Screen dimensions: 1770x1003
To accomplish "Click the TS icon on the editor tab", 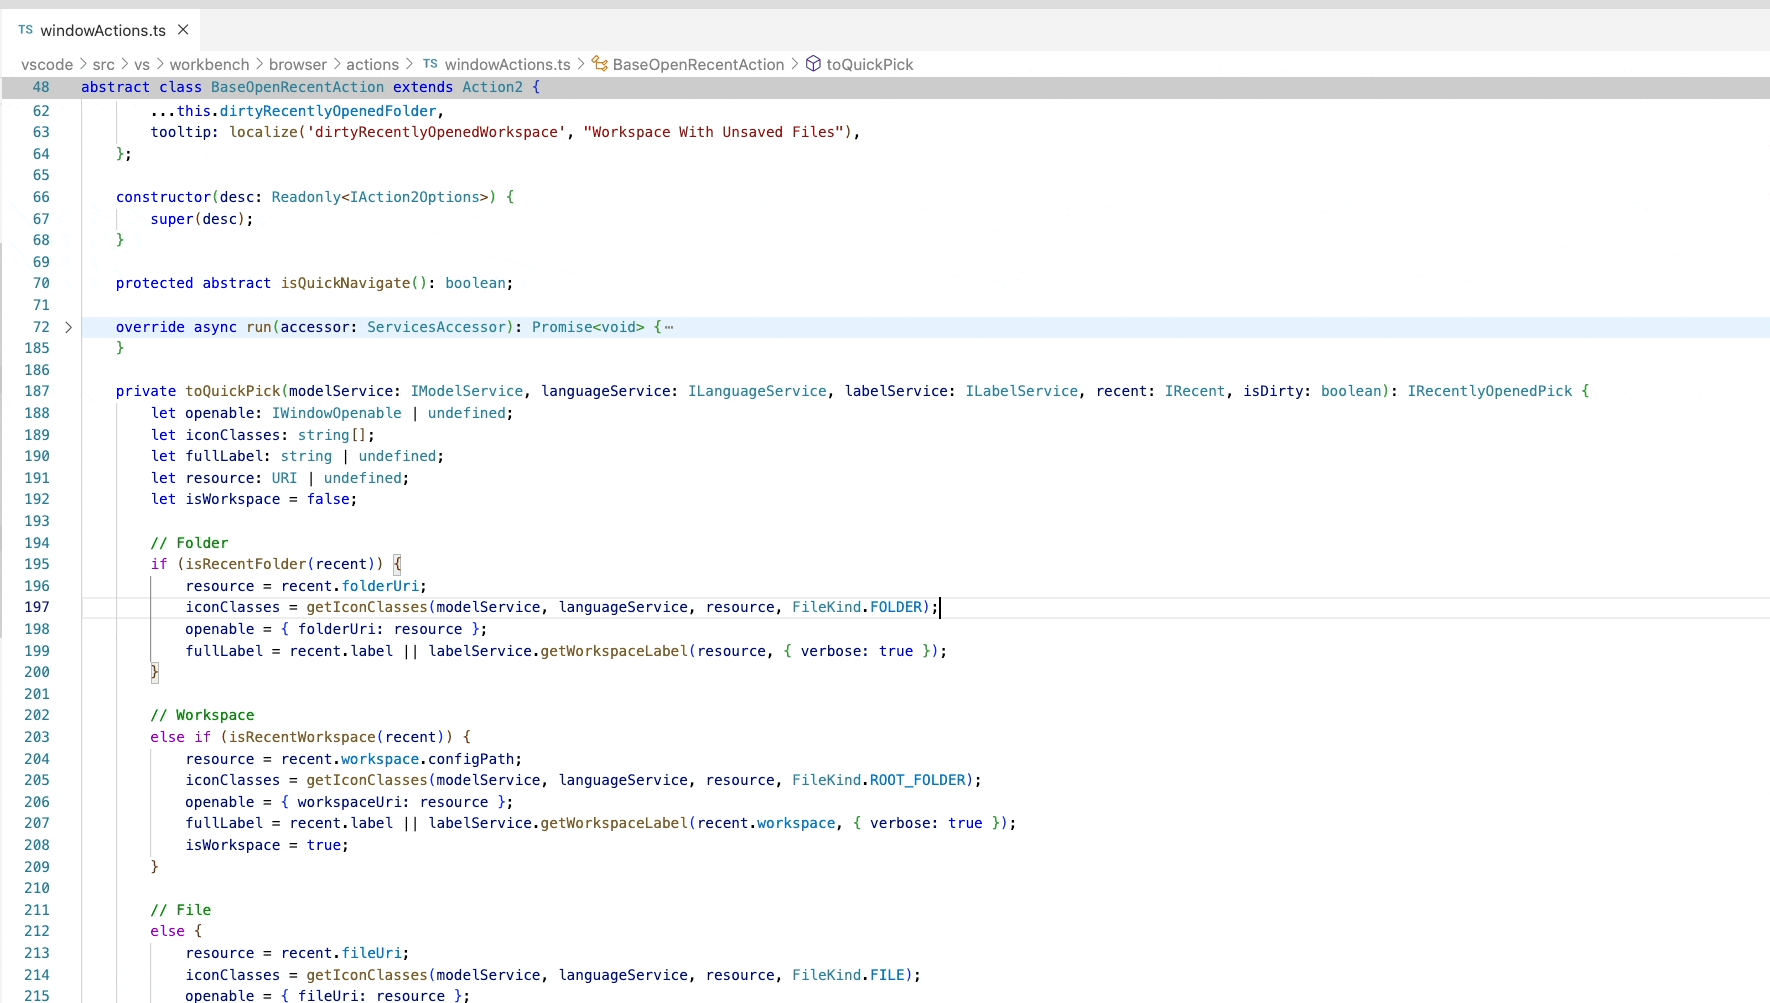I will 25,30.
